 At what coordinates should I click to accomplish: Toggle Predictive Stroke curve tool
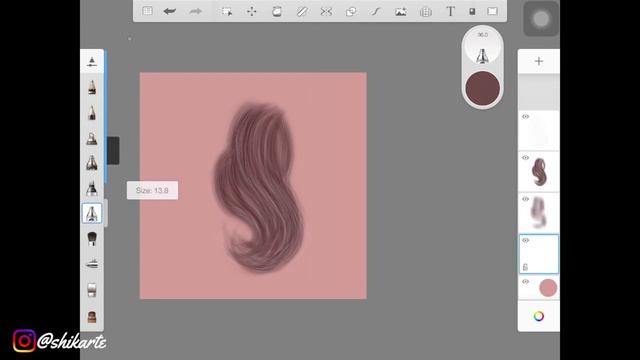pos(376,11)
